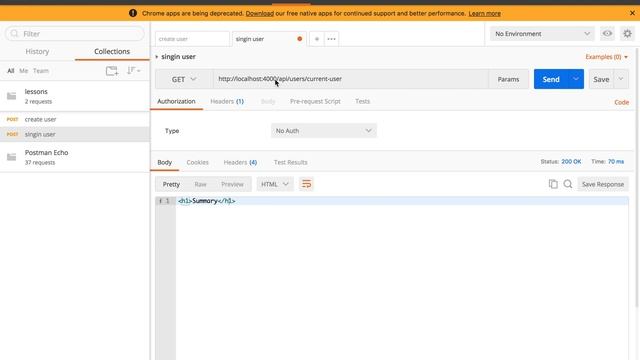
Task: Switch to response Headers (4) tab
Action: point(240,162)
